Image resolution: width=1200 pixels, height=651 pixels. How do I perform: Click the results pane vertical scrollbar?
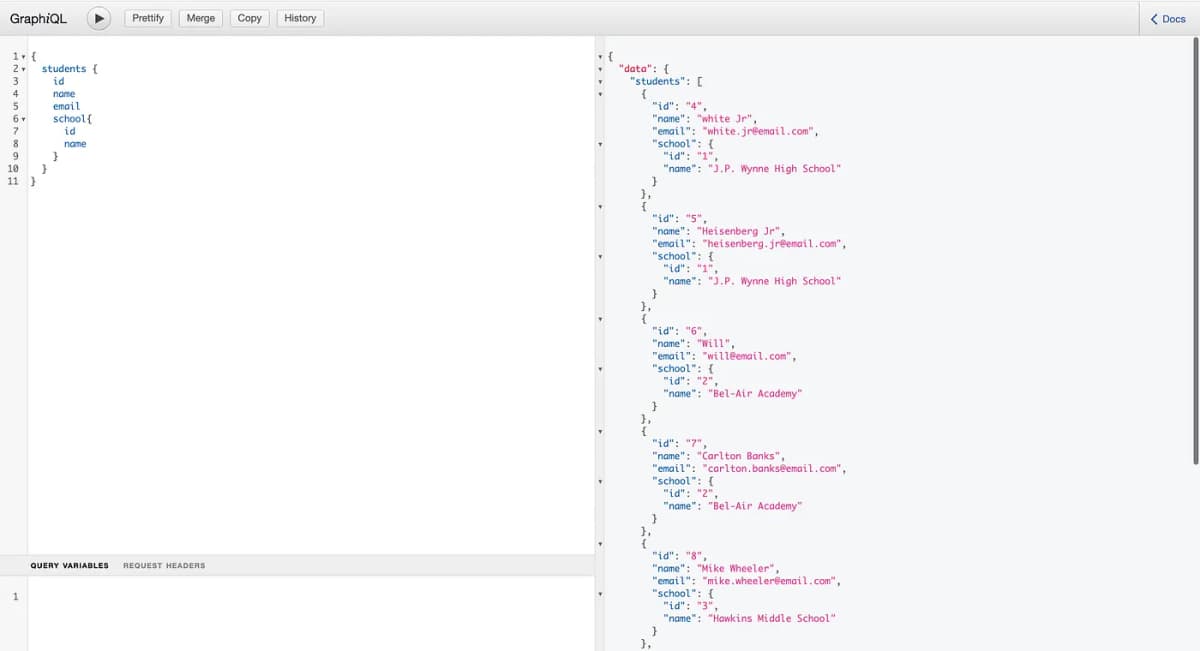pos(1195,250)
